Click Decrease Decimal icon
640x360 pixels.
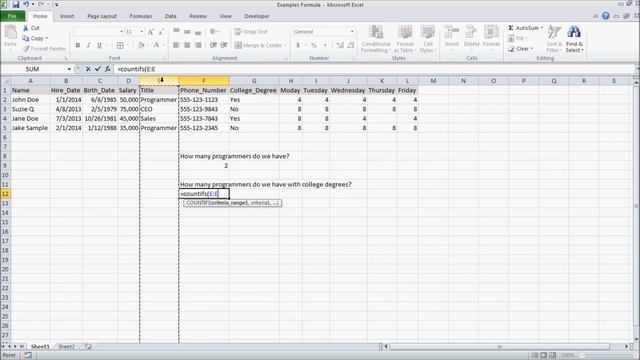[351, 45]
